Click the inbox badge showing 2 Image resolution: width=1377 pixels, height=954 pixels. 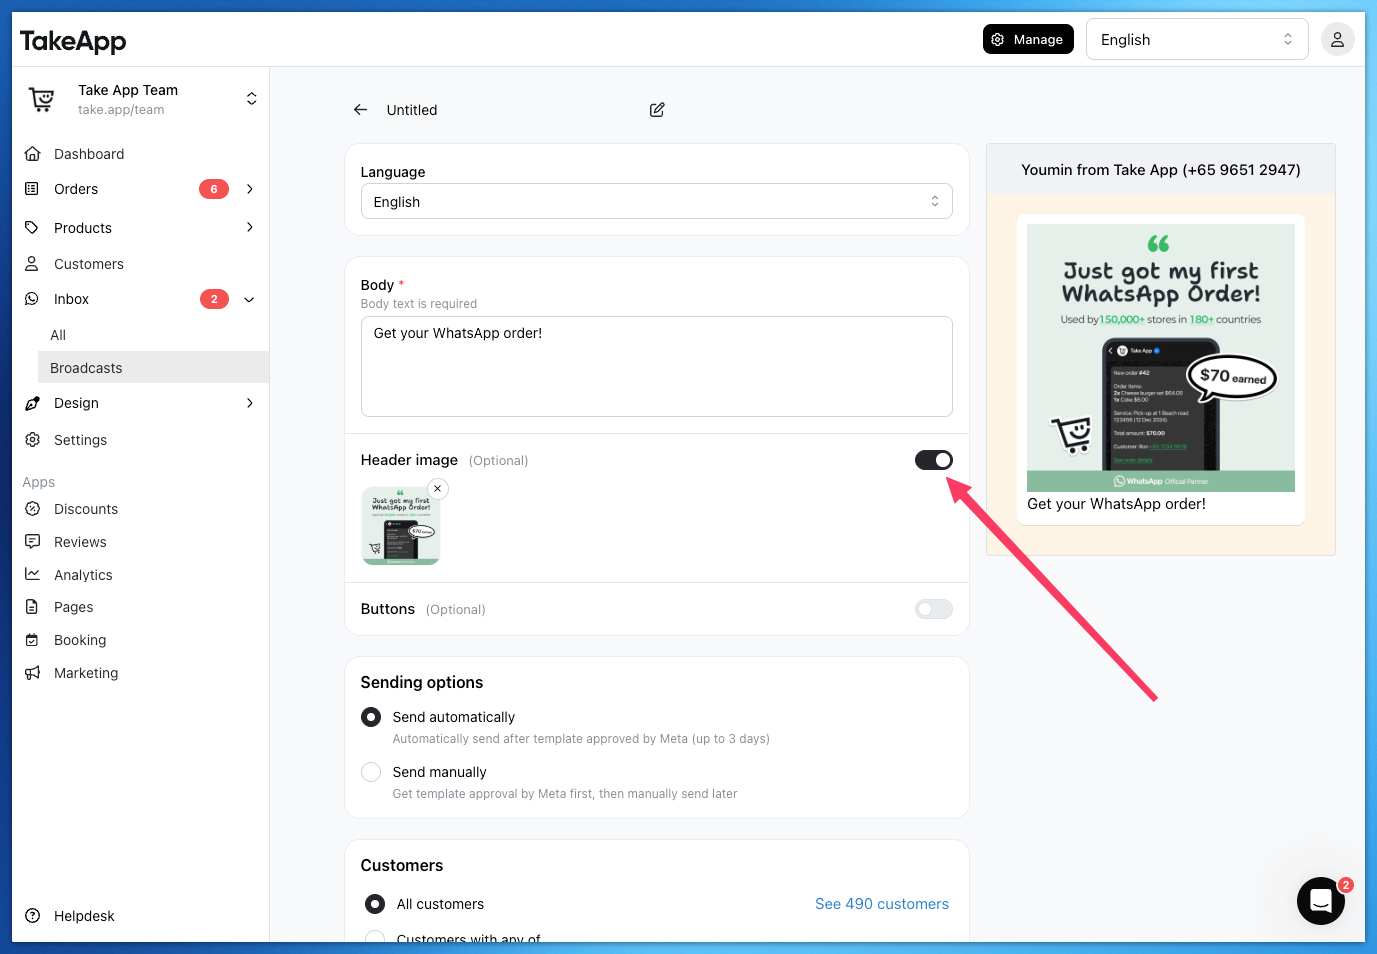click(x=214, y=299)
